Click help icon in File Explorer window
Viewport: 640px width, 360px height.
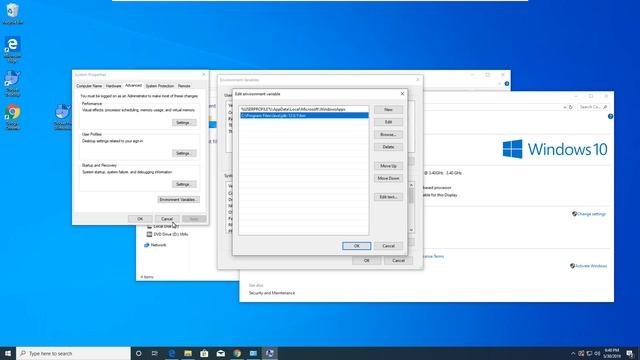507,84
